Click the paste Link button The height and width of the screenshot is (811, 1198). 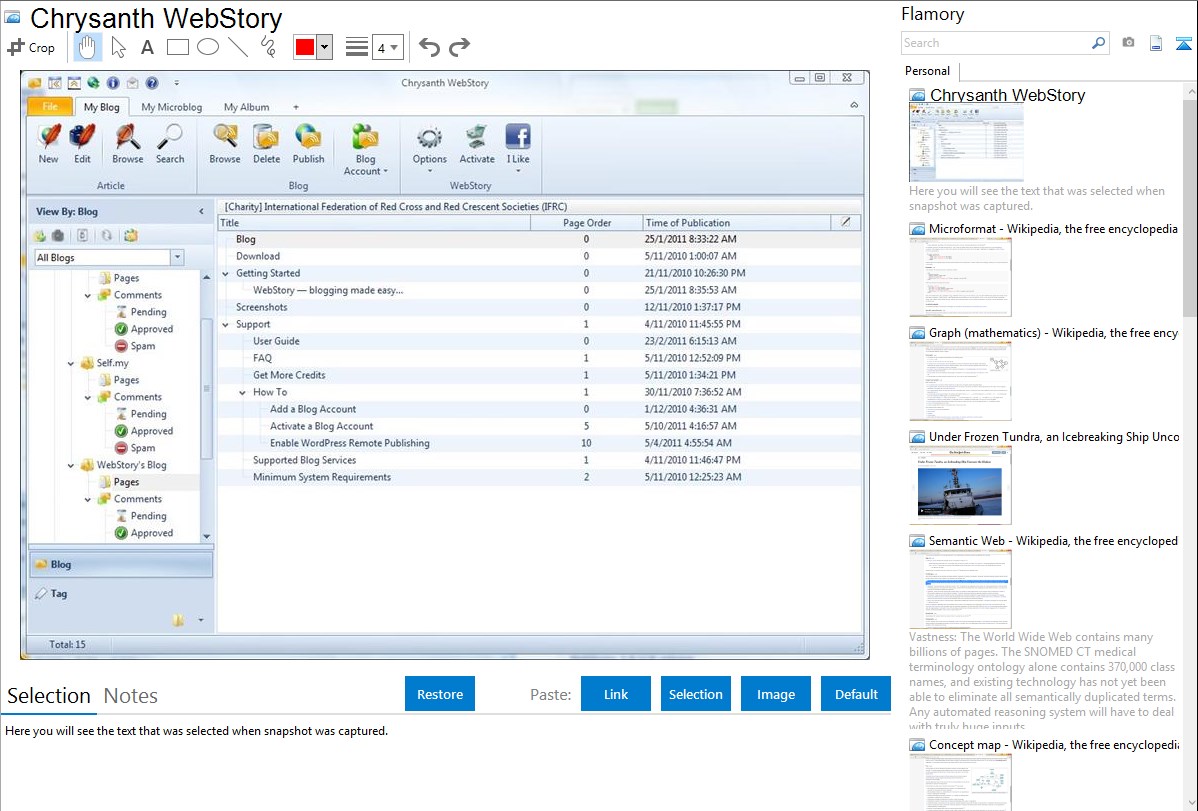pyautogui.click(x=615, y=693)
